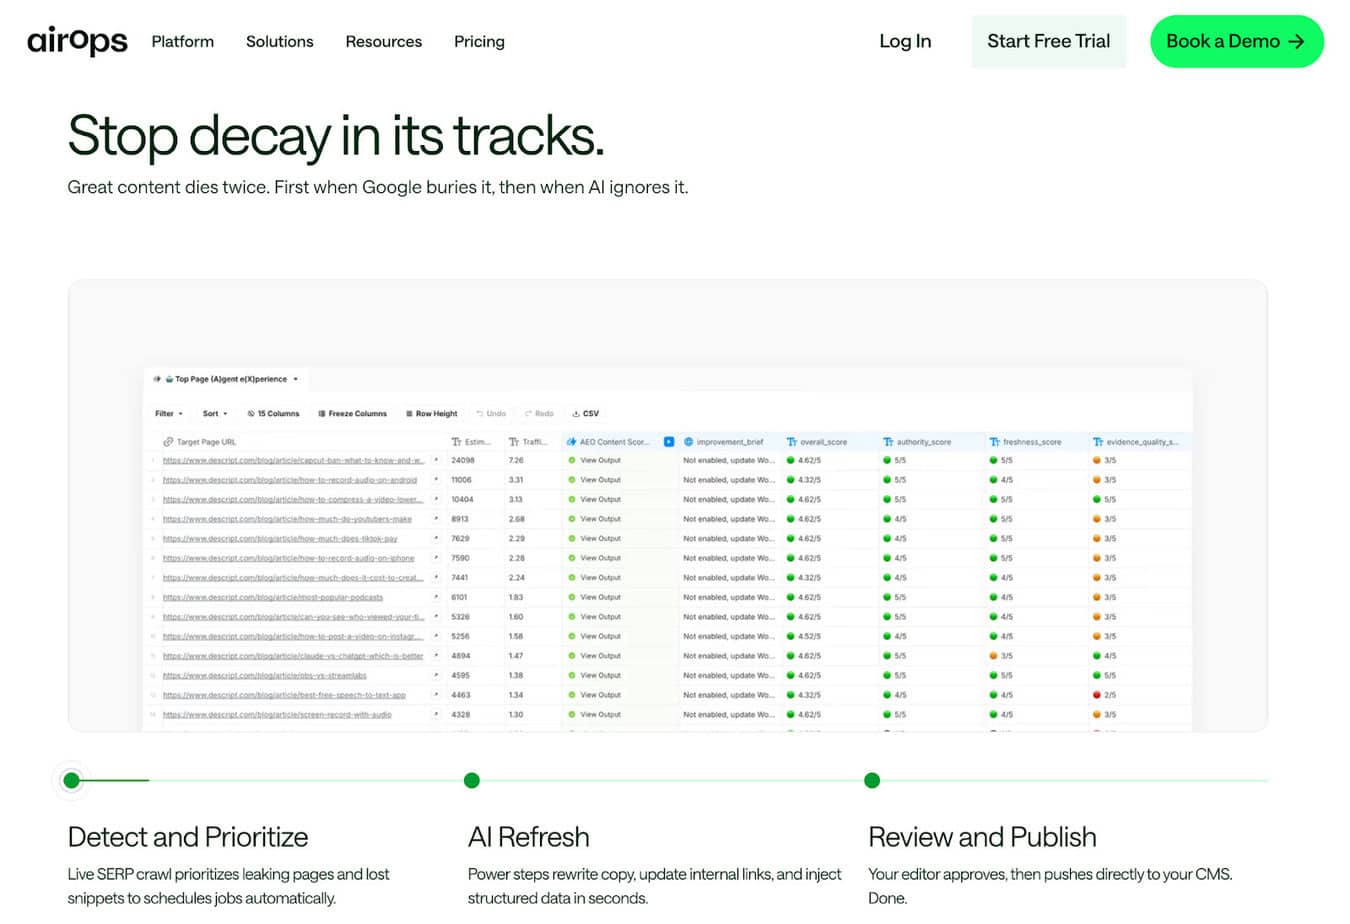
Task: Open external link arrow for the first URL row
Action: [436, 461]
